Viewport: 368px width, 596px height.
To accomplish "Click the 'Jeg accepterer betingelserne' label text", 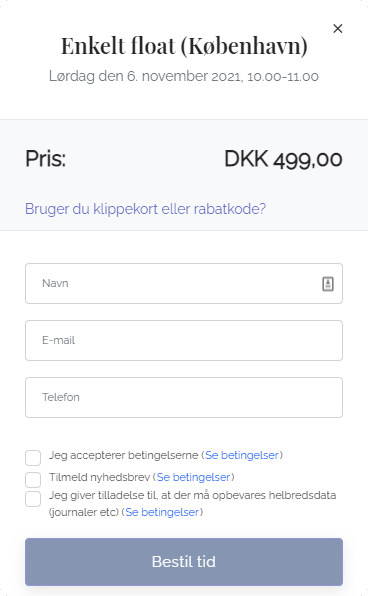I will coord(124,455).
